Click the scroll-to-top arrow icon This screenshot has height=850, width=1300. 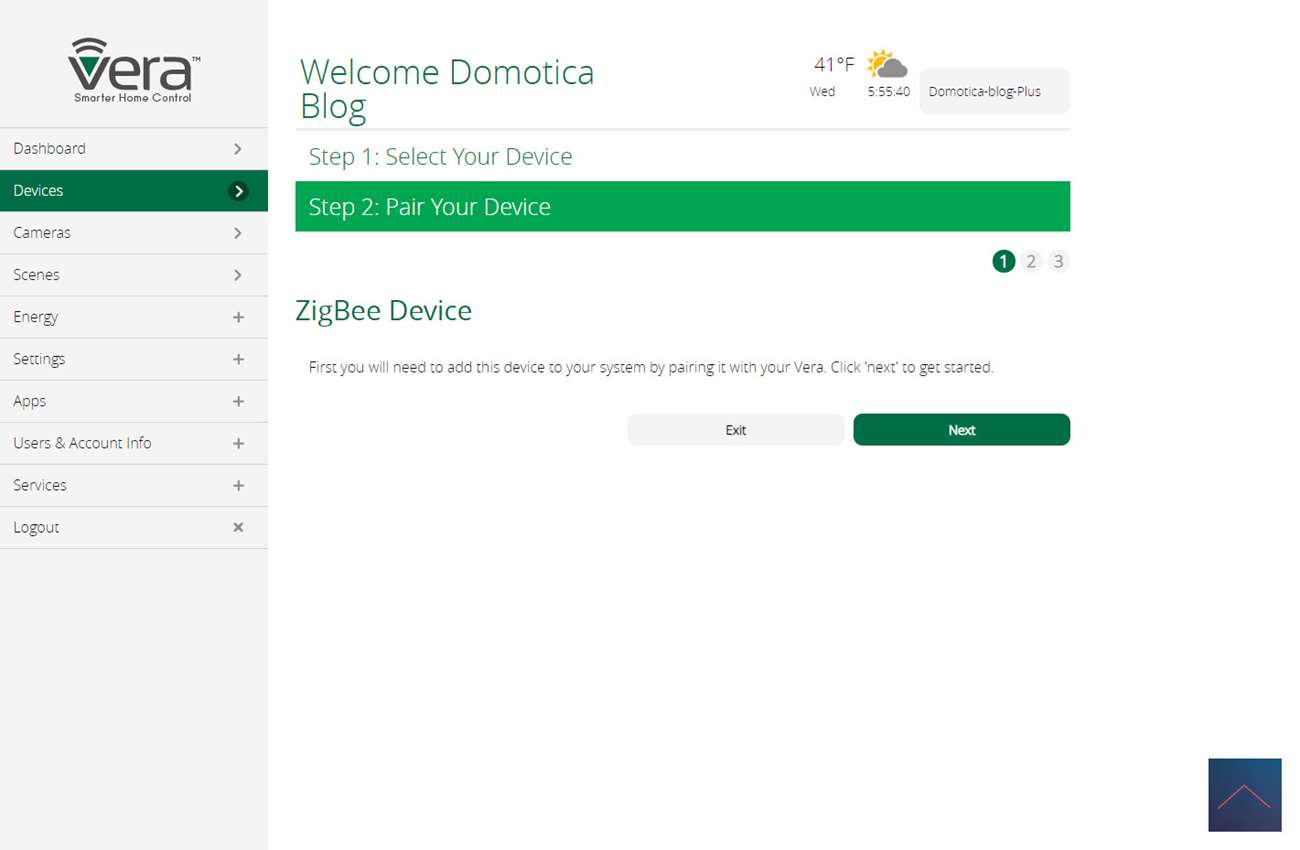1244,795
